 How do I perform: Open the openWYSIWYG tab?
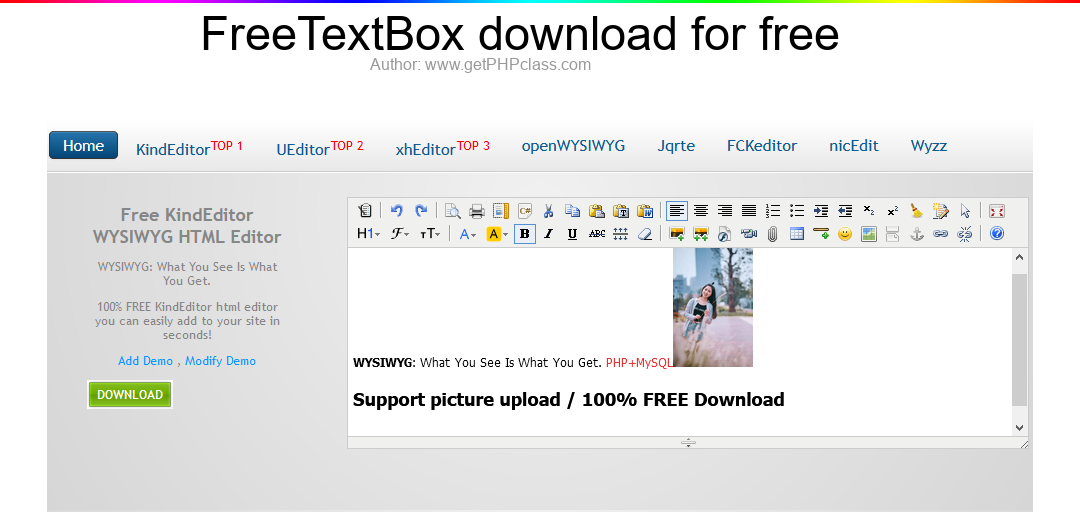tap(573, 145)
